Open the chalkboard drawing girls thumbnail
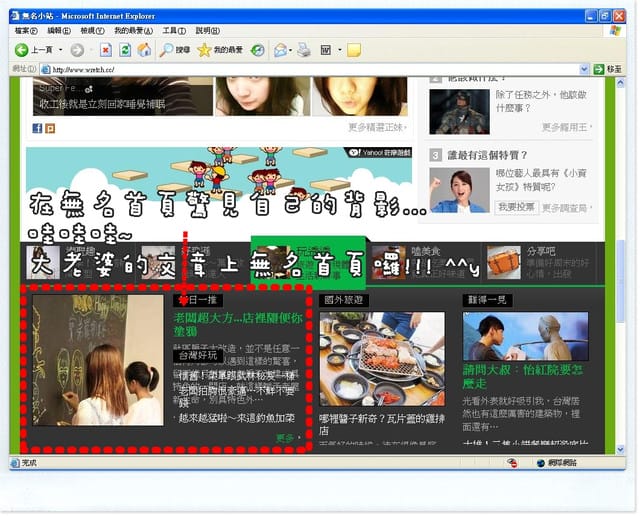This screenshot has width=640, height=516. [x=98, y=360]
